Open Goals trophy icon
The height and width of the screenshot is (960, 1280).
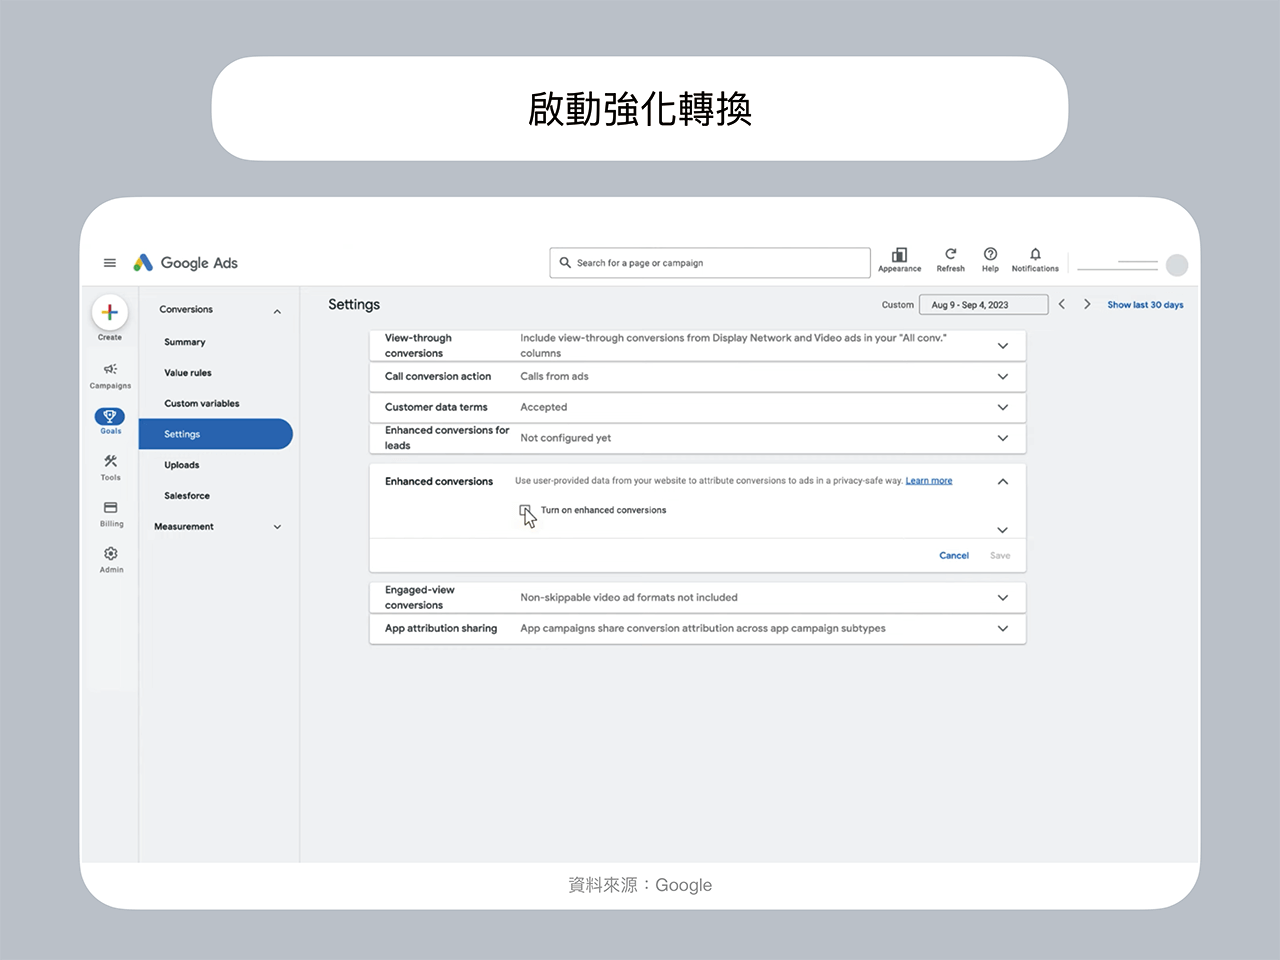110,417
